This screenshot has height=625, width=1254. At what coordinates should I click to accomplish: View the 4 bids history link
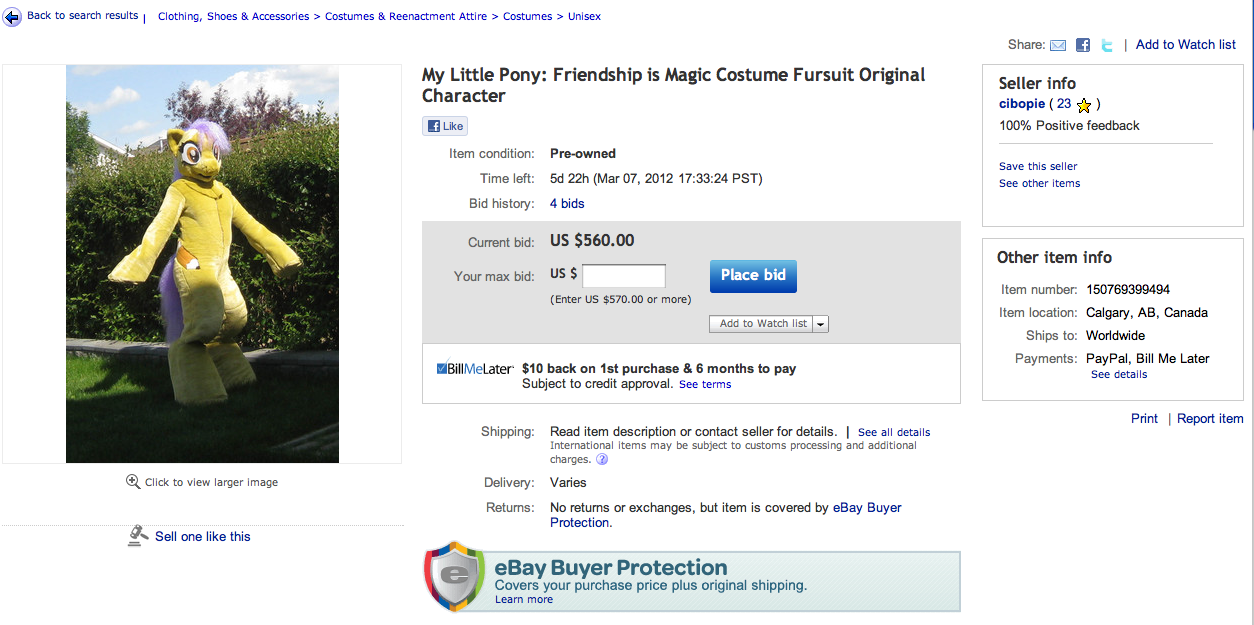pyautogui.click(x=567, y=203)
